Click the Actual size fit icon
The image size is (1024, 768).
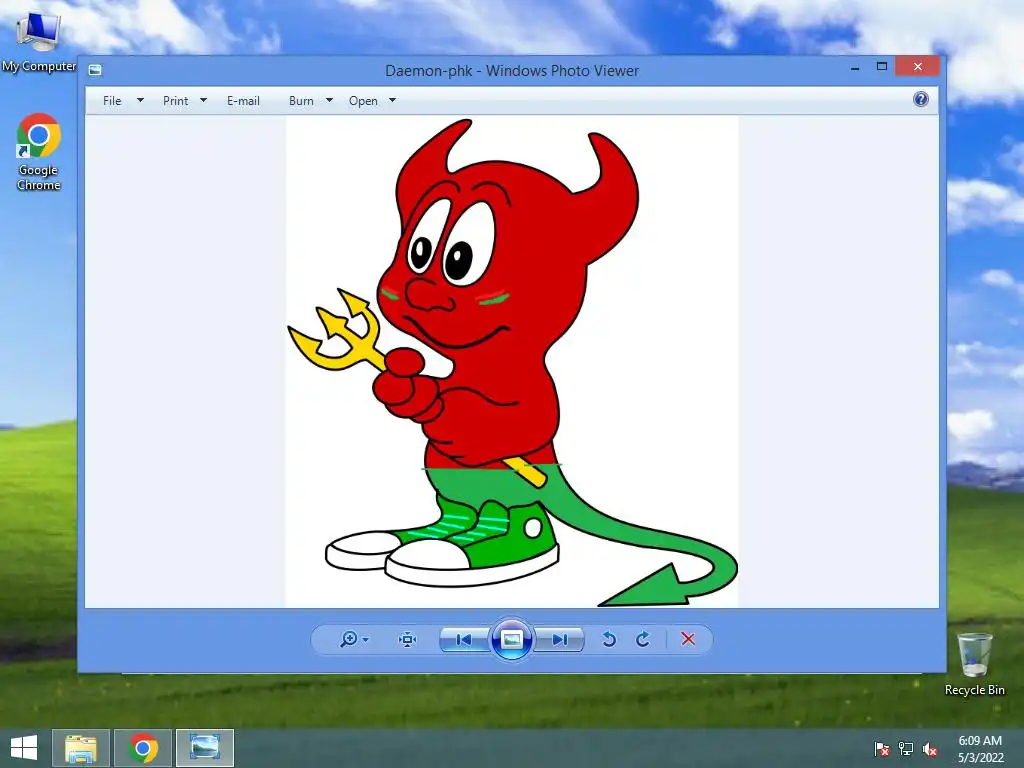point(408,639)
